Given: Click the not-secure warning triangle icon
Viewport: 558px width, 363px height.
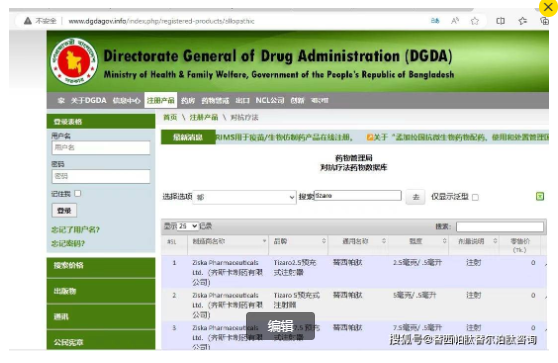Looking at the screenshot, I should click(28, 21).
